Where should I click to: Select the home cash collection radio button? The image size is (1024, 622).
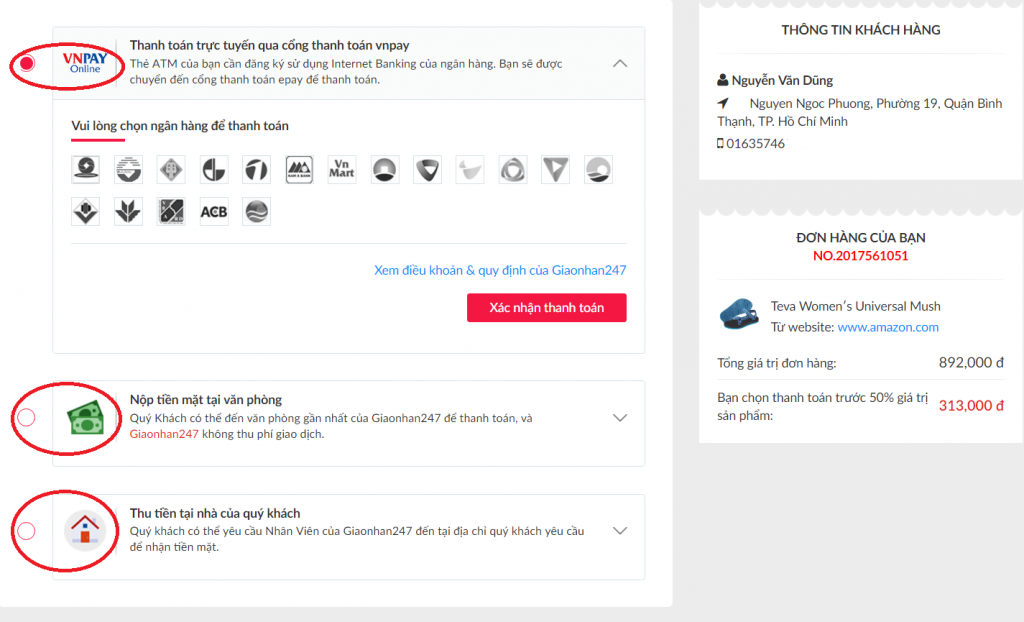[26, 531]
